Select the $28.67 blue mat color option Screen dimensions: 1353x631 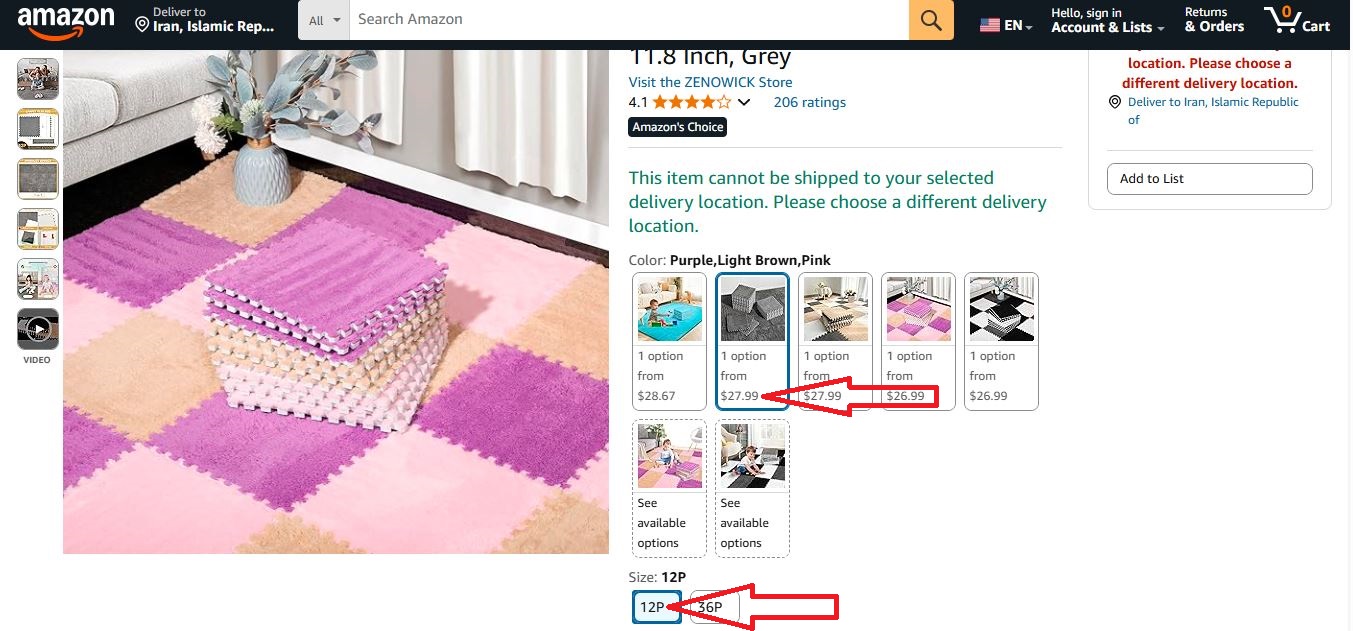click(669, 341)
